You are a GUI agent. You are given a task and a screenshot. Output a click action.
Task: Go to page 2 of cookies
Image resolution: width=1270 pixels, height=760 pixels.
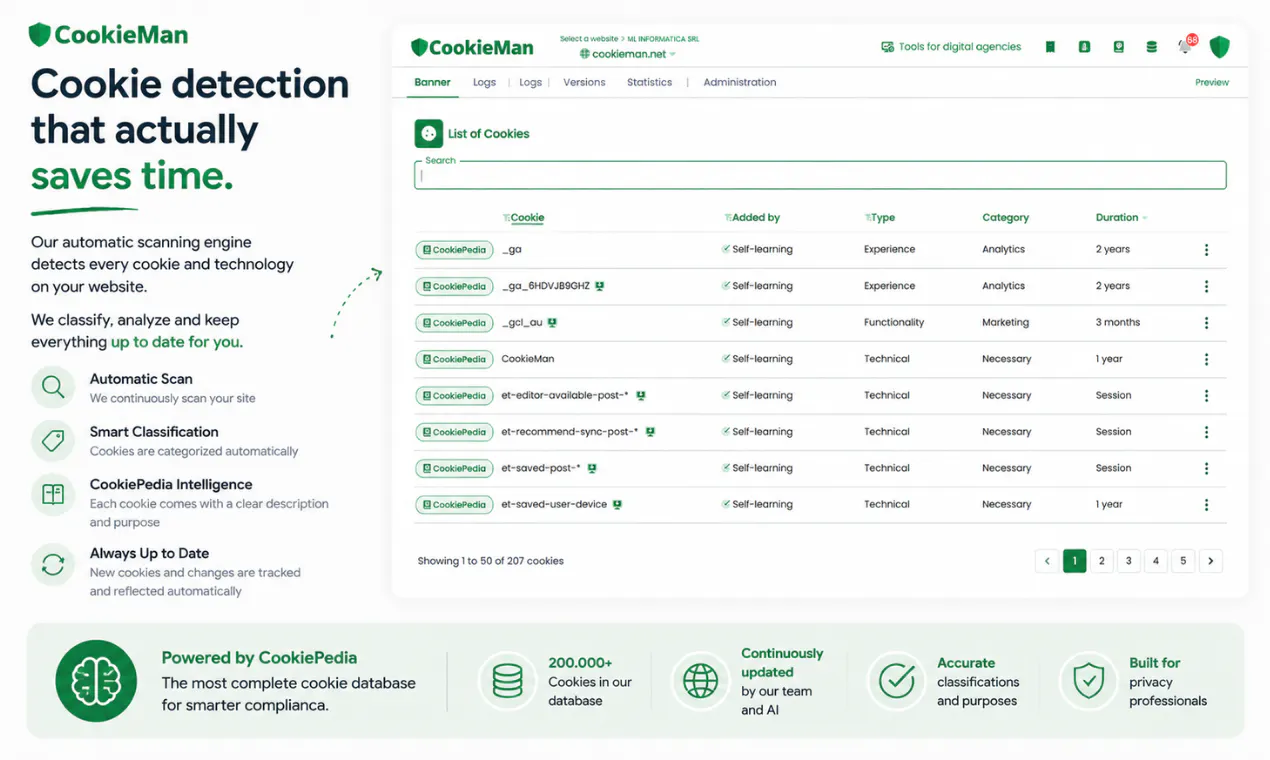point(1102,561)
